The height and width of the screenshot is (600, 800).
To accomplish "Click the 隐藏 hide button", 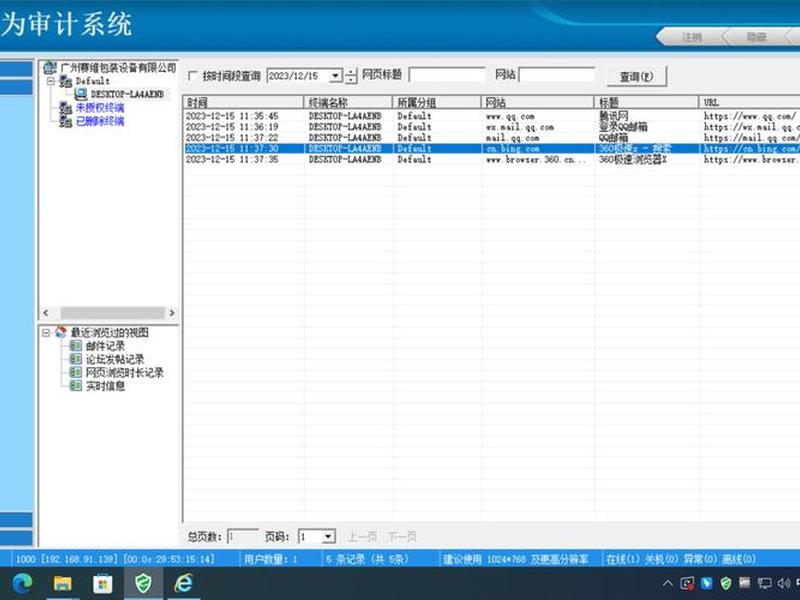I will click(756, 37).
